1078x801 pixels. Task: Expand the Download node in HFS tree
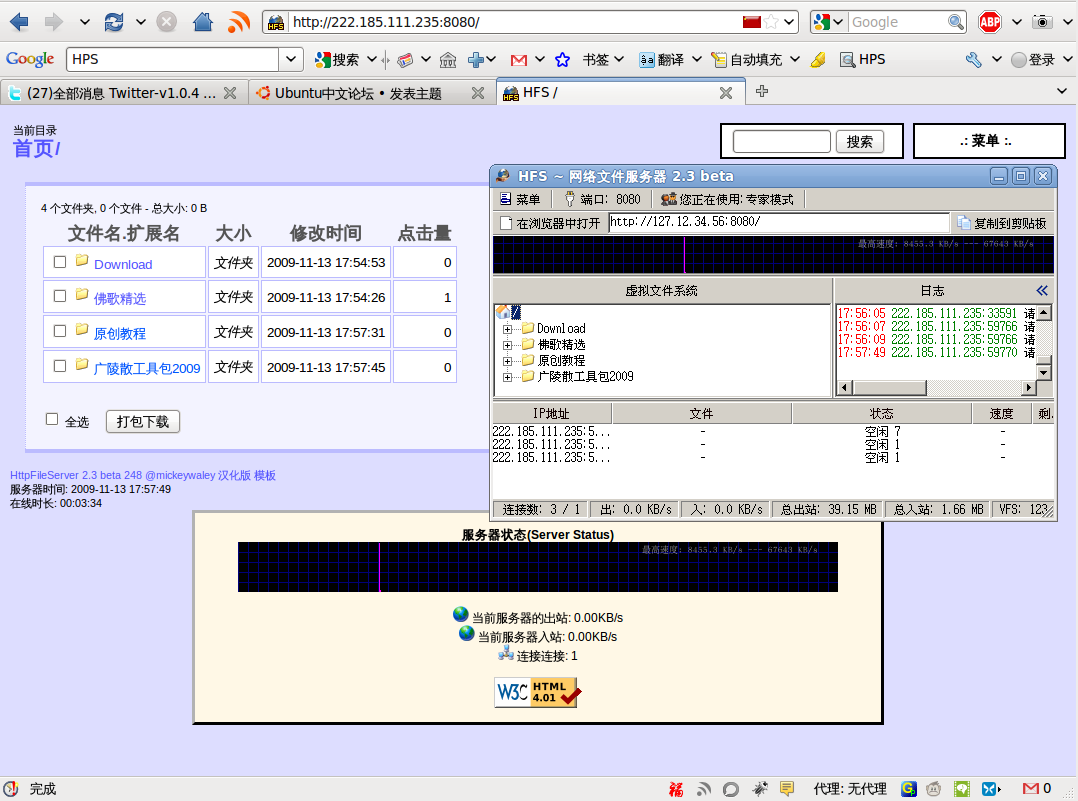(x=507, y=329)
